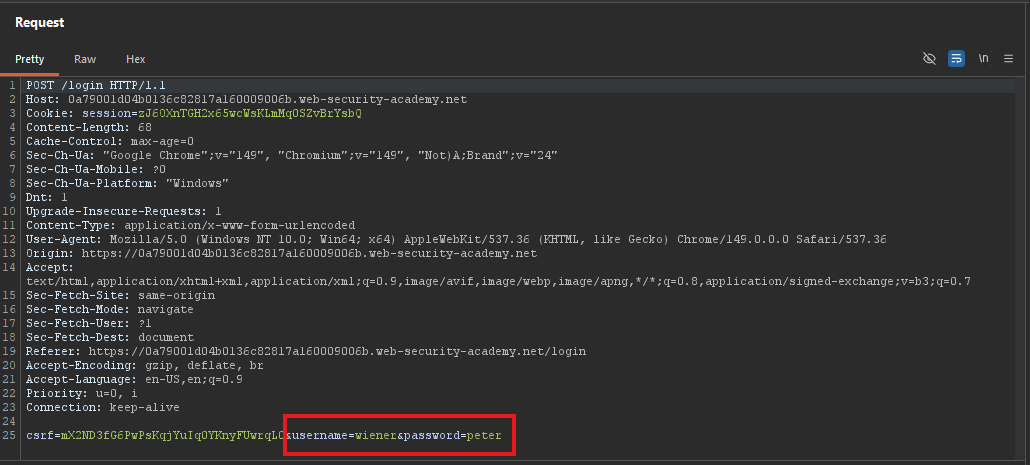The width and height of the screenshot is (1030, 465).
Task: Click the Sec-Fetch-User: ?1 line
Action: (89, 323)
